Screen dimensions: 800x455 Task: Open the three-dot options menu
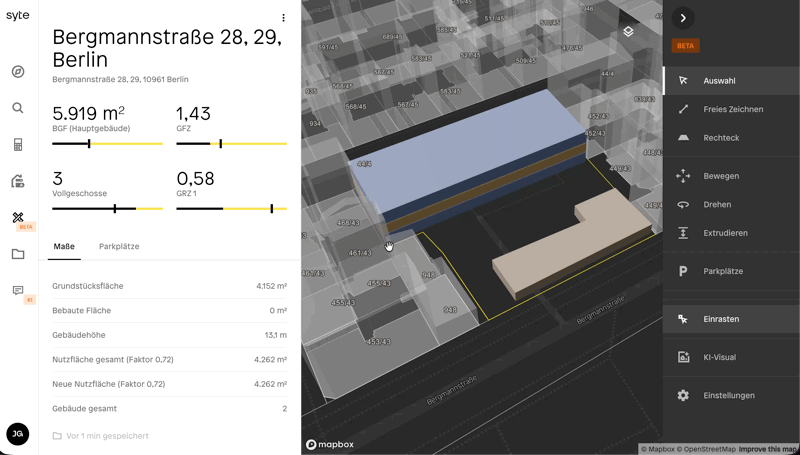coord(284,18)
